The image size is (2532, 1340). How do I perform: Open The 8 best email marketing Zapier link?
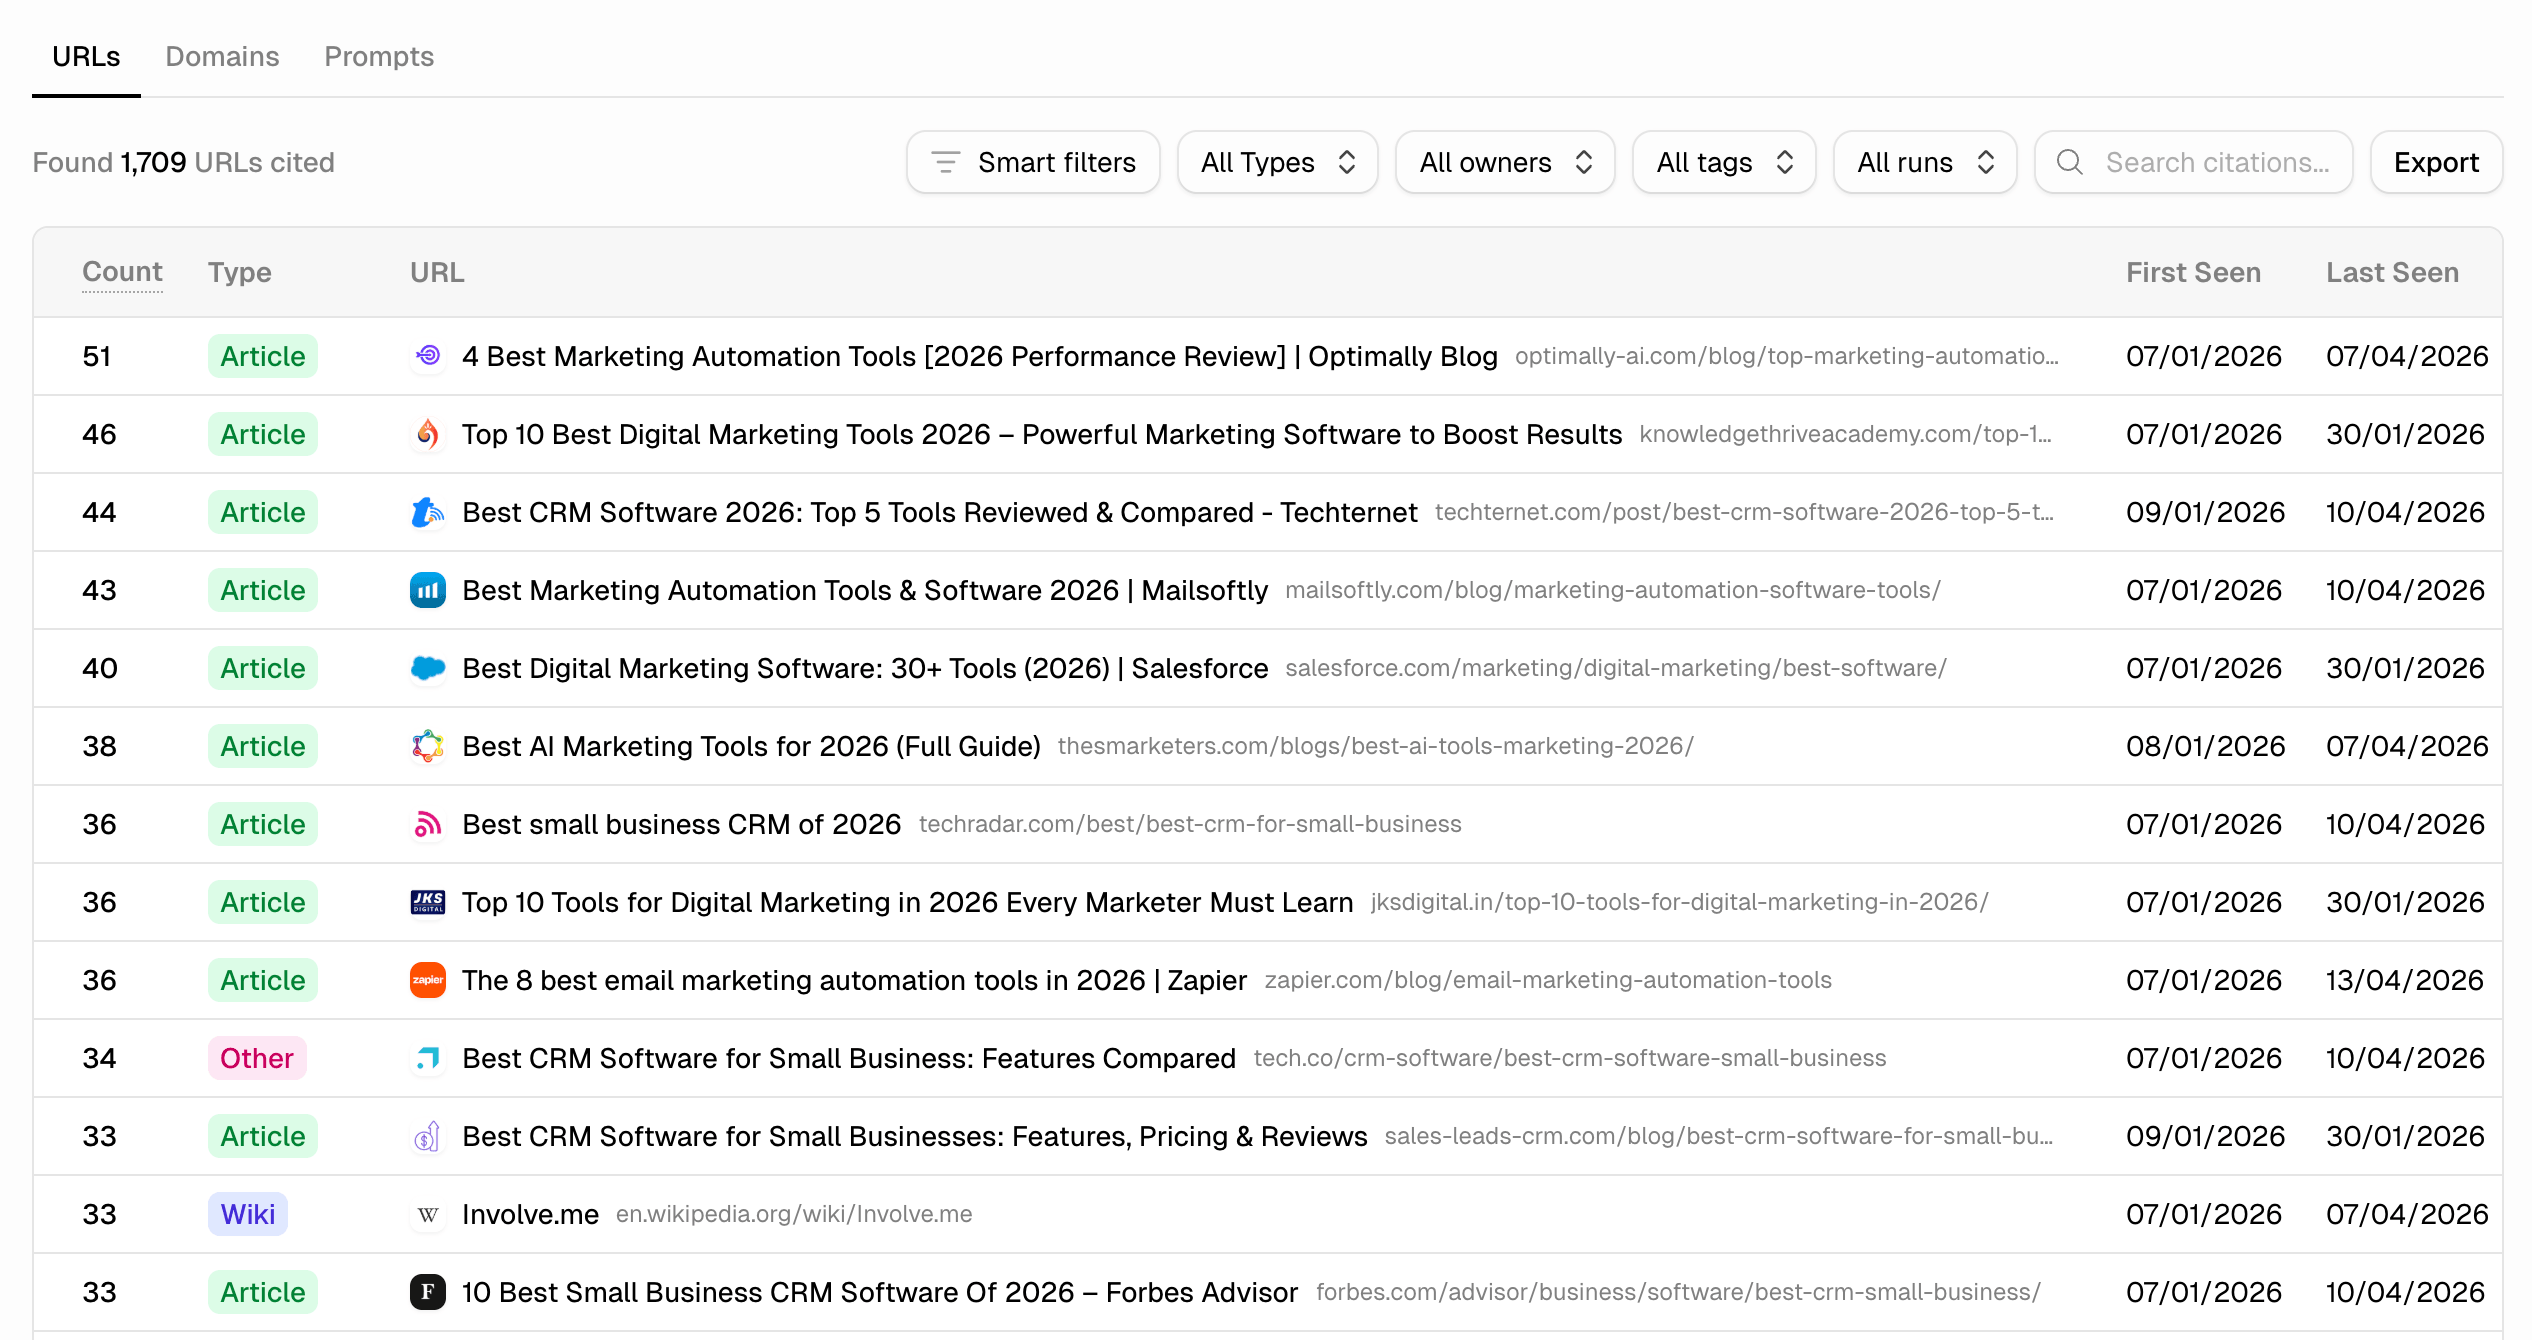854,980
